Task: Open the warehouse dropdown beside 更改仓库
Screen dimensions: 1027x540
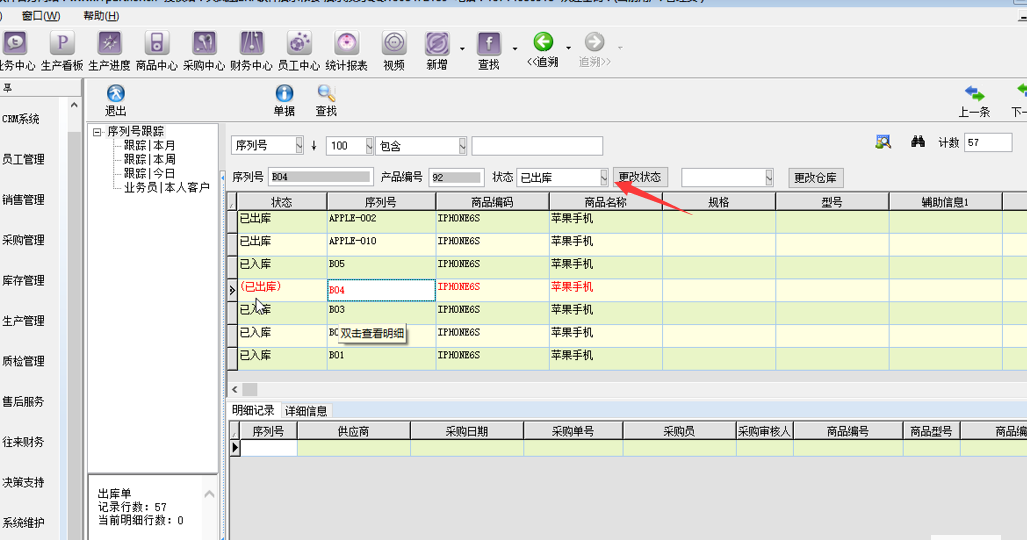Action: tap(768, 177)
